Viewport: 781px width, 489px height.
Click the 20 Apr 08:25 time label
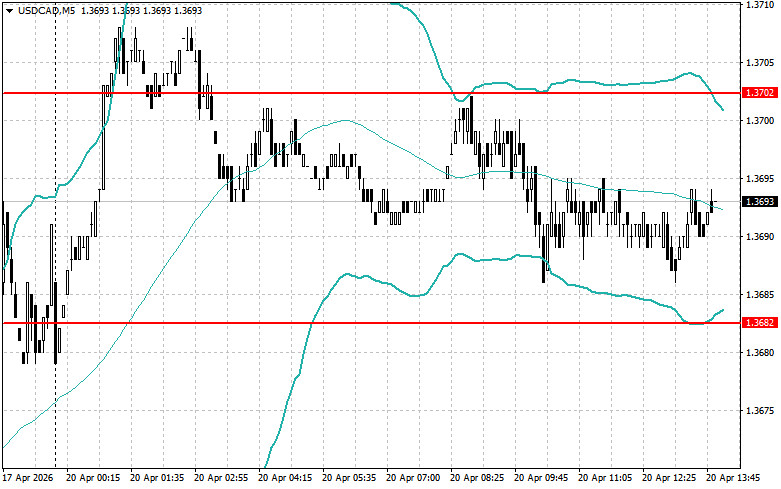[x=477, y=478]
